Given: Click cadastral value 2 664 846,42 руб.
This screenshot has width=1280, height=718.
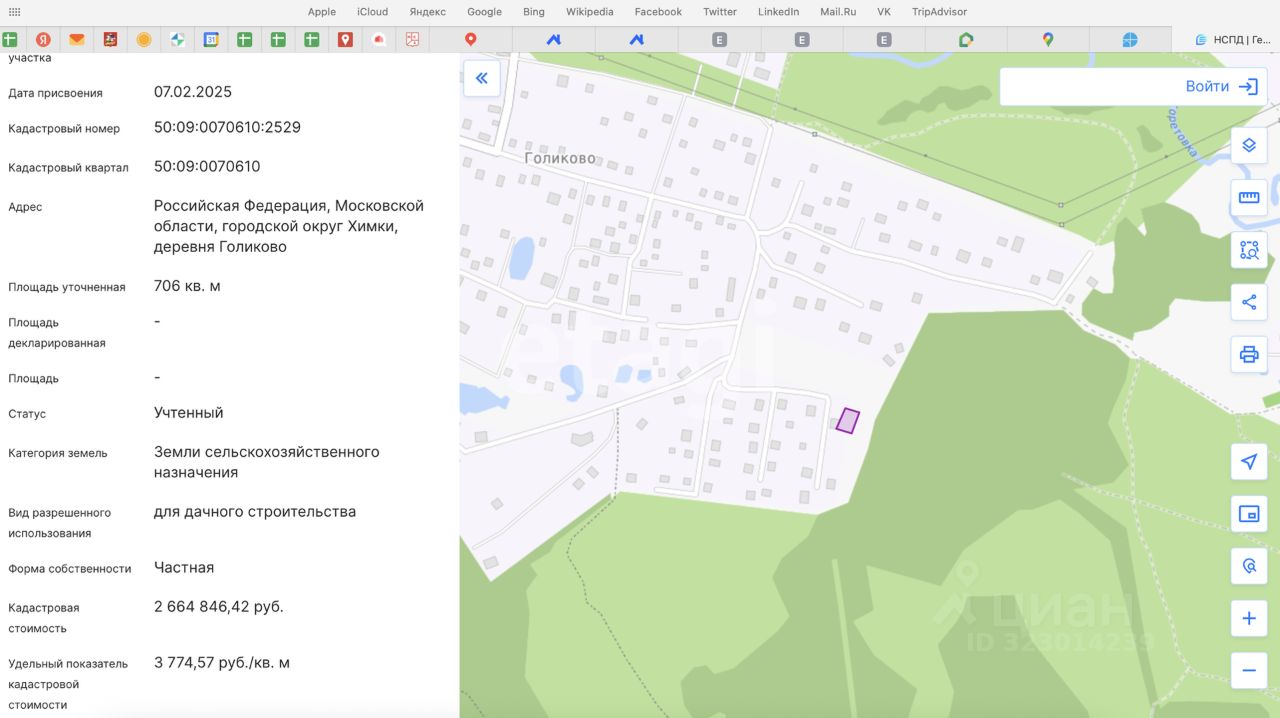Looking at the screenshot, I should click(219, 607).
